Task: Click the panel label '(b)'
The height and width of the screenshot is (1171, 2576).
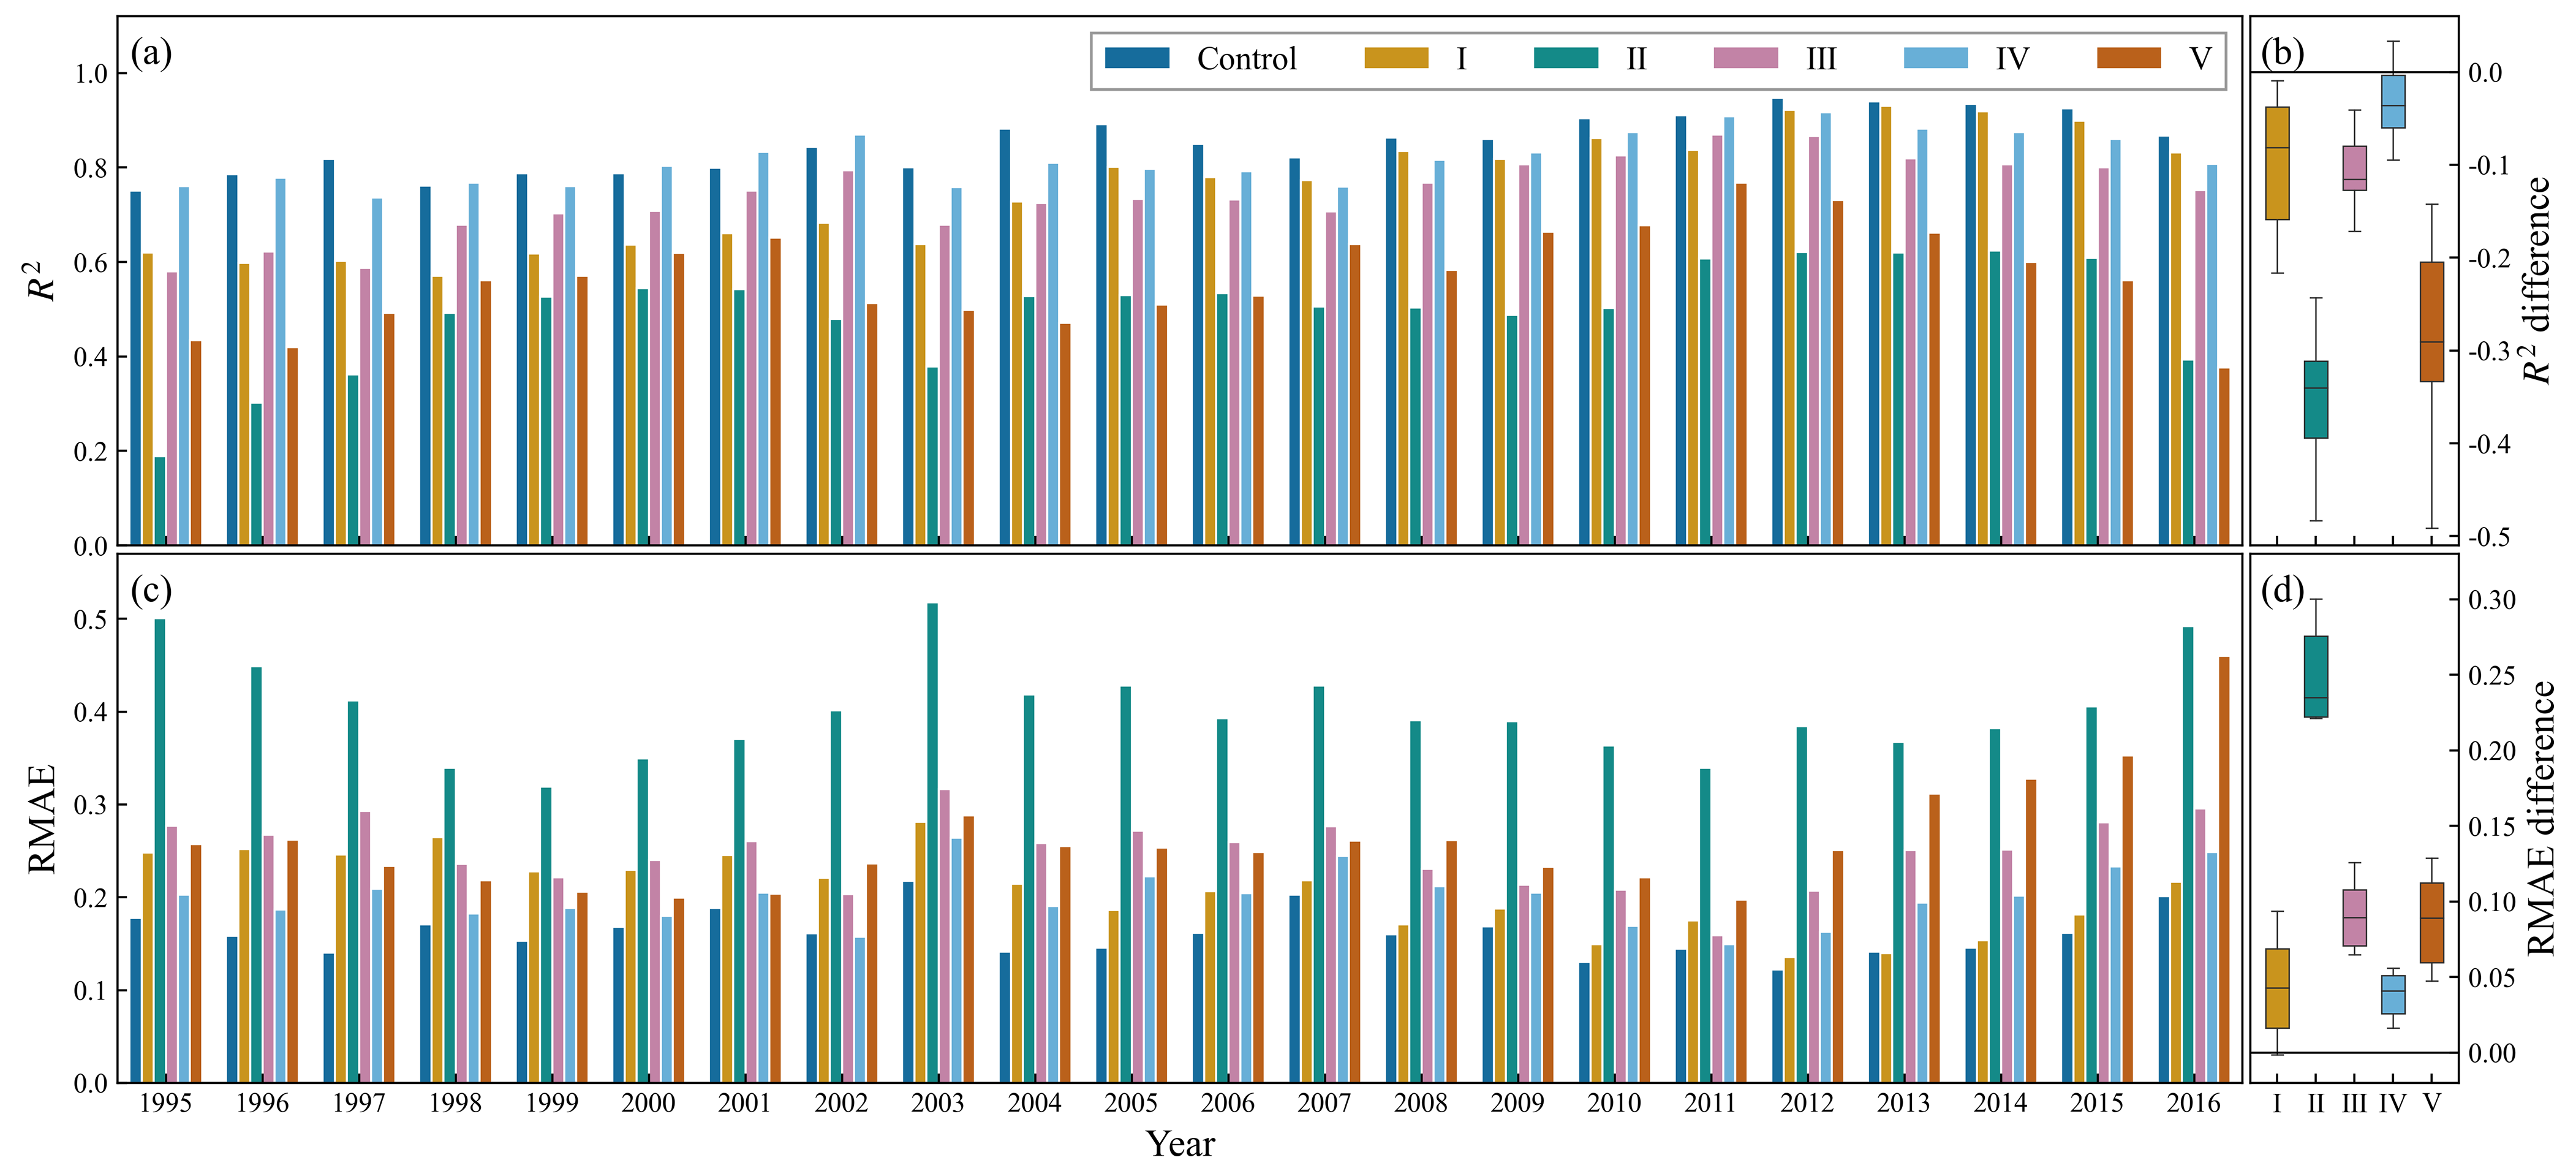Action: pos(2282,52)
